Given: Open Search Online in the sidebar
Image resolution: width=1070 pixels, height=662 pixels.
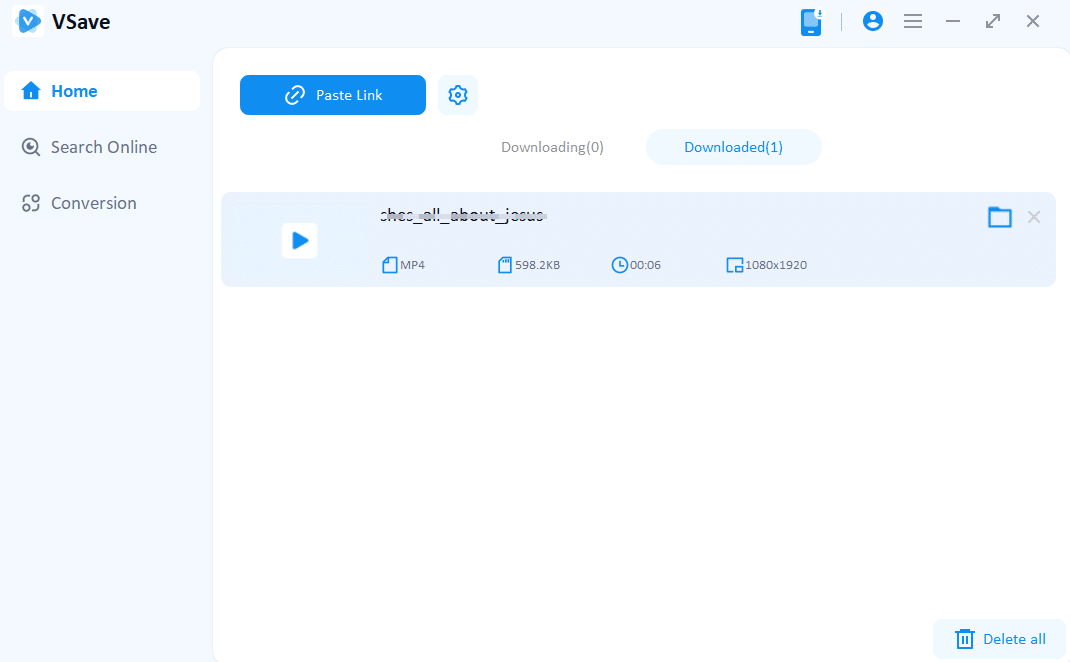Looking at the screenshot, I should (x=101, y=147).
